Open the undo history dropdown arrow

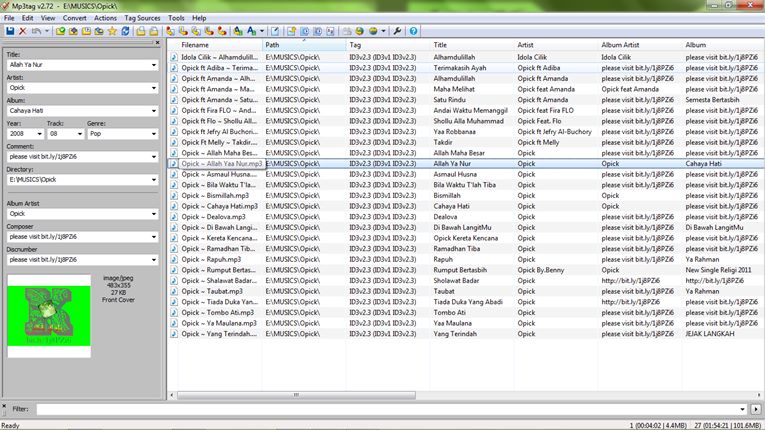47,31
